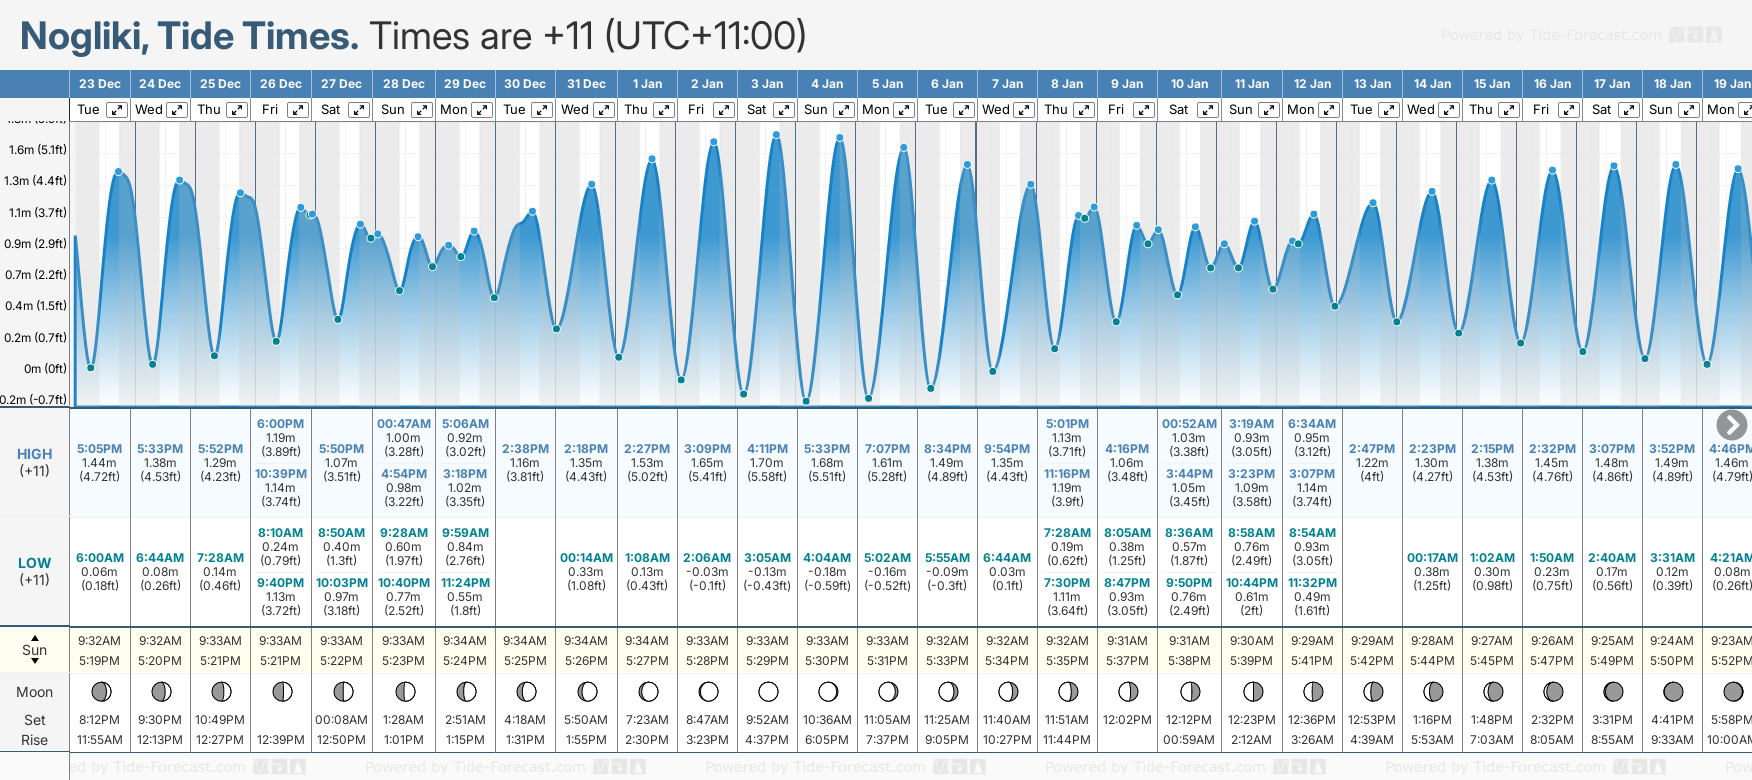Click the expand icon beside Sat 3 Jan
The image size is (1752, 780).
(784, 110)
